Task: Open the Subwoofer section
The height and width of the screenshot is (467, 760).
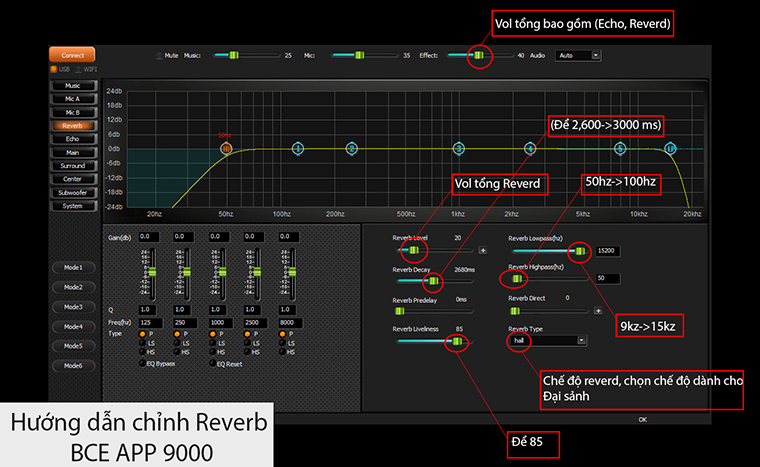Action: tap(73, 193)
